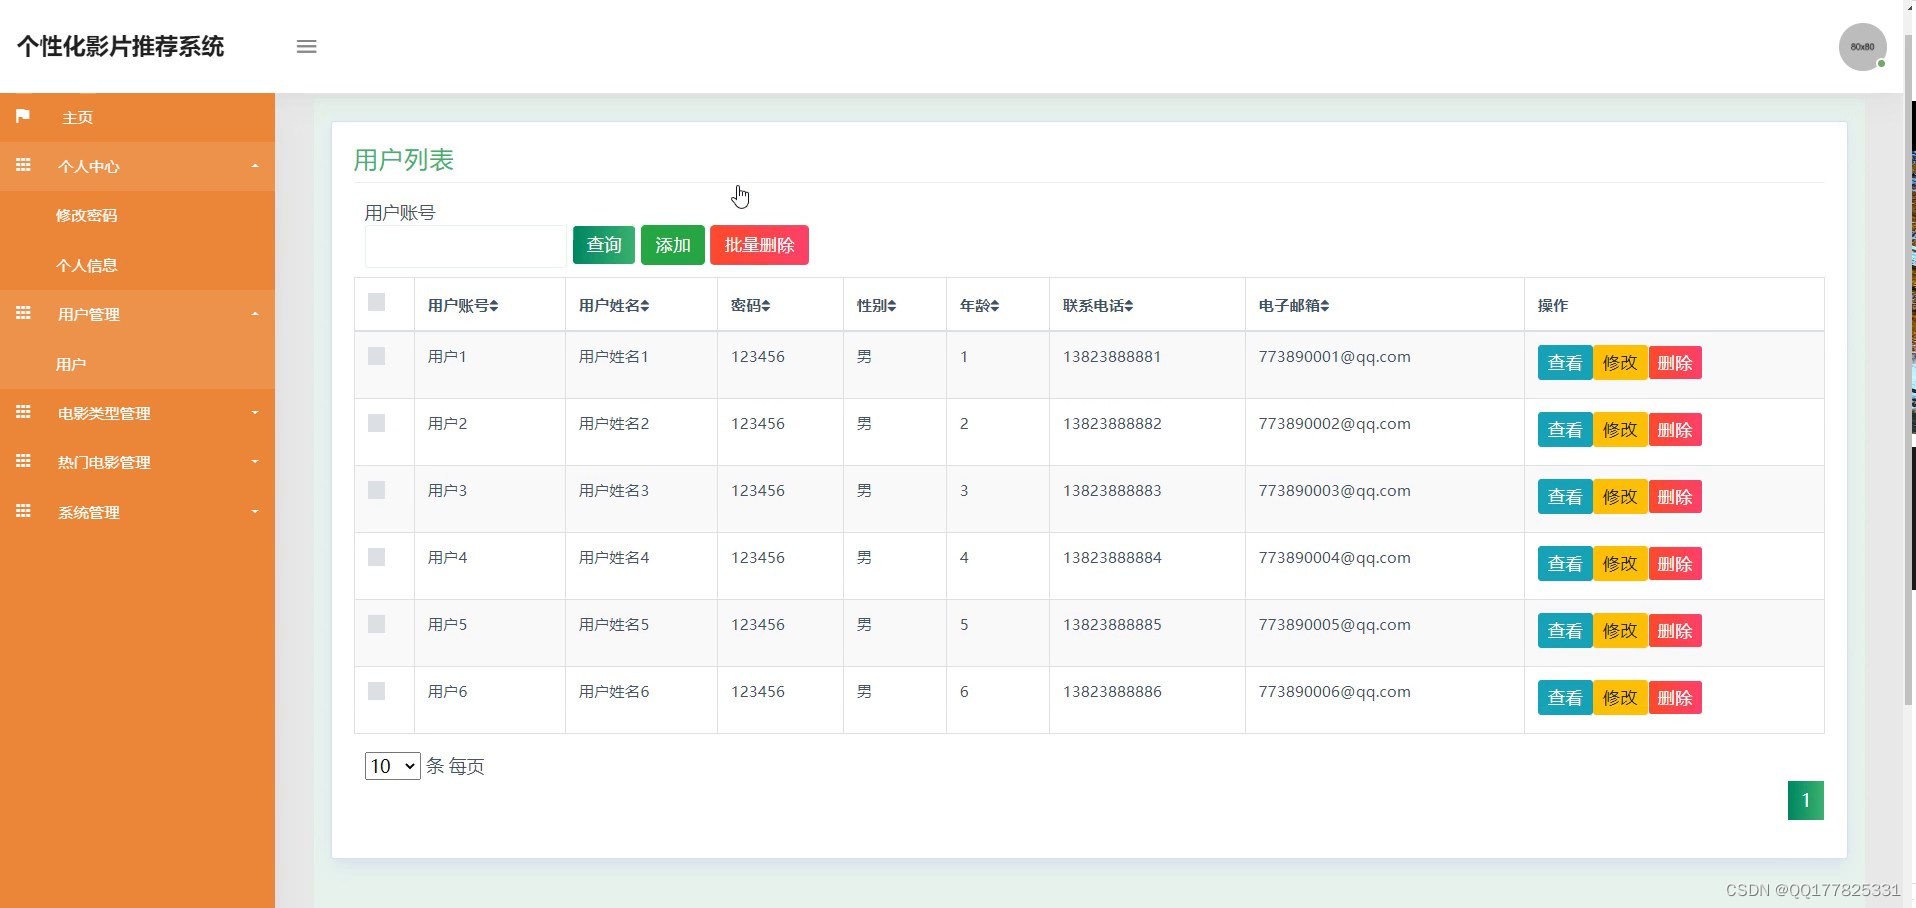Collapse the 用户管理 menu arrow

255,314
